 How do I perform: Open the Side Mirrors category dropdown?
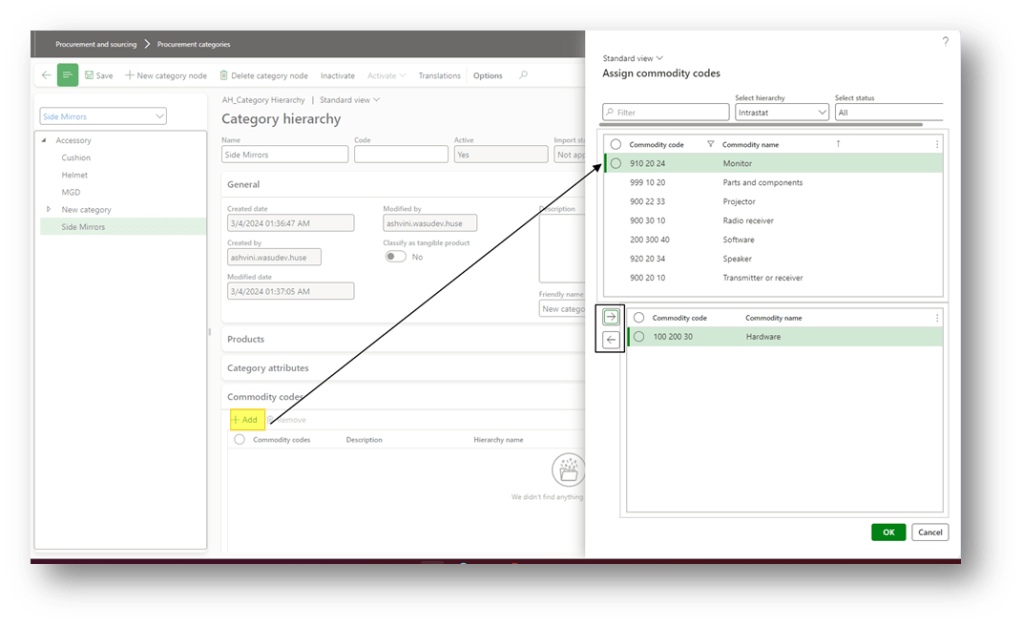tap(103, 117)
